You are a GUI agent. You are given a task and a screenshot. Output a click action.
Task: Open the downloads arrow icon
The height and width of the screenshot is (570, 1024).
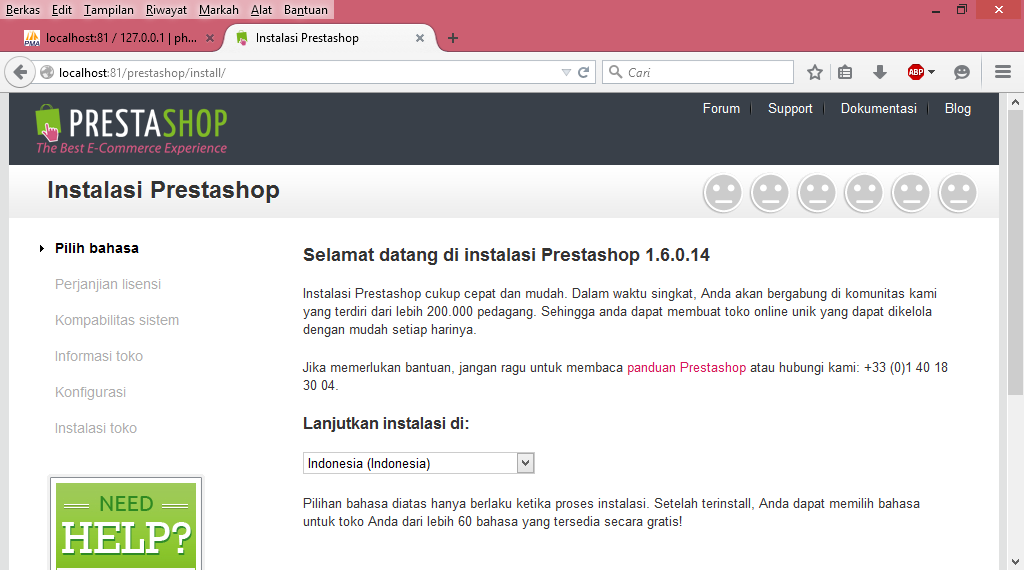(x=880, y=72)
